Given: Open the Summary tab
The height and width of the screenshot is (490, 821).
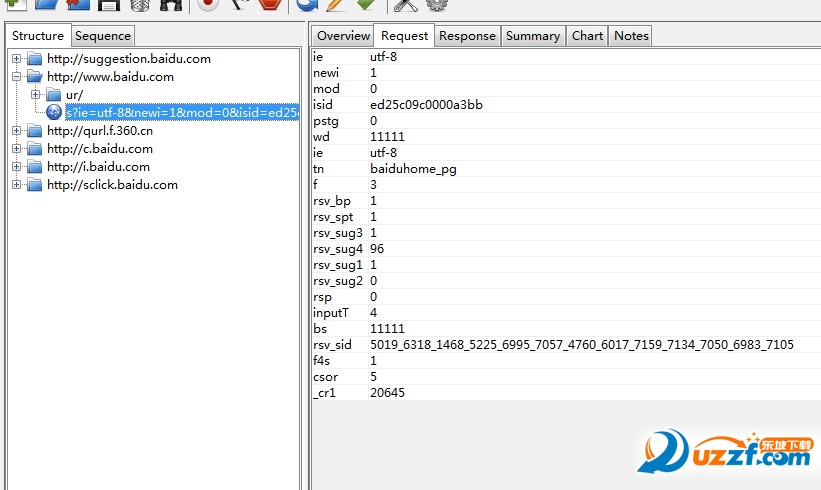Looking at the screenshot, I should [x=532, y=36].
